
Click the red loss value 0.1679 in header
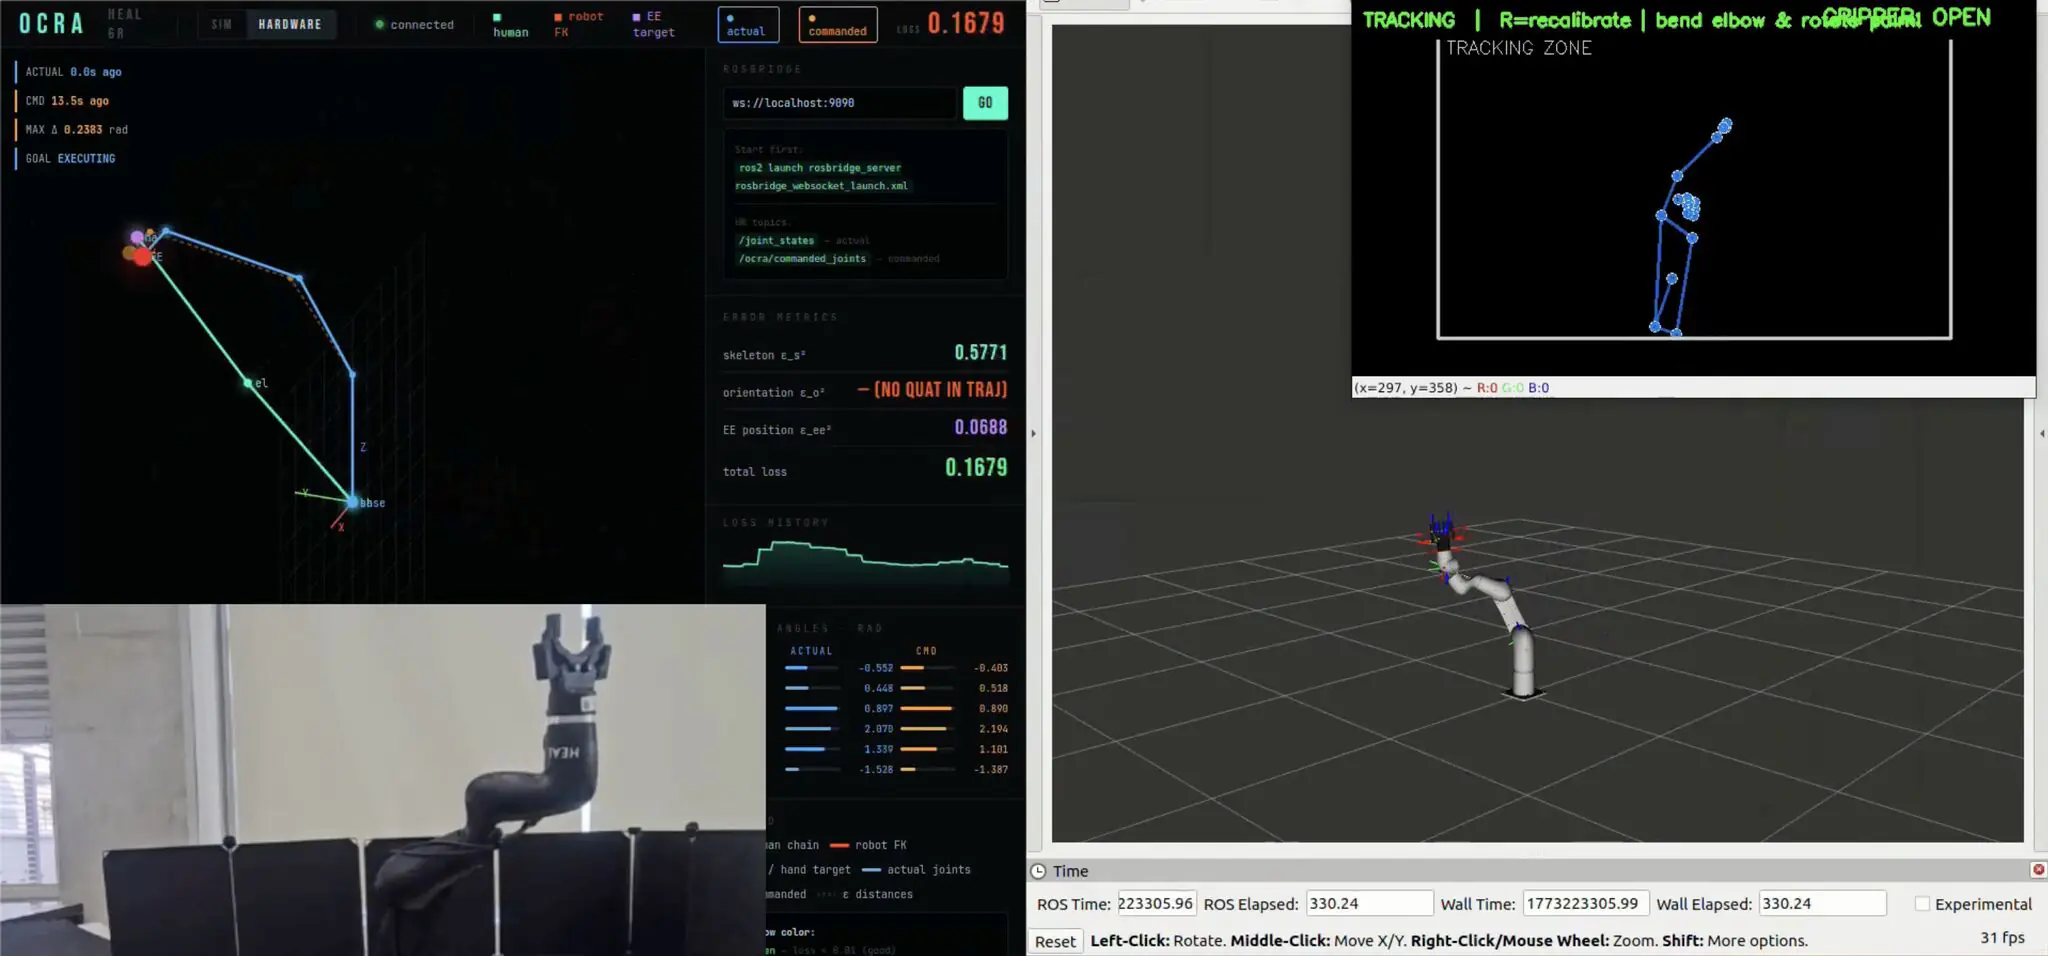pyautogui.click(x=965, y=23)
